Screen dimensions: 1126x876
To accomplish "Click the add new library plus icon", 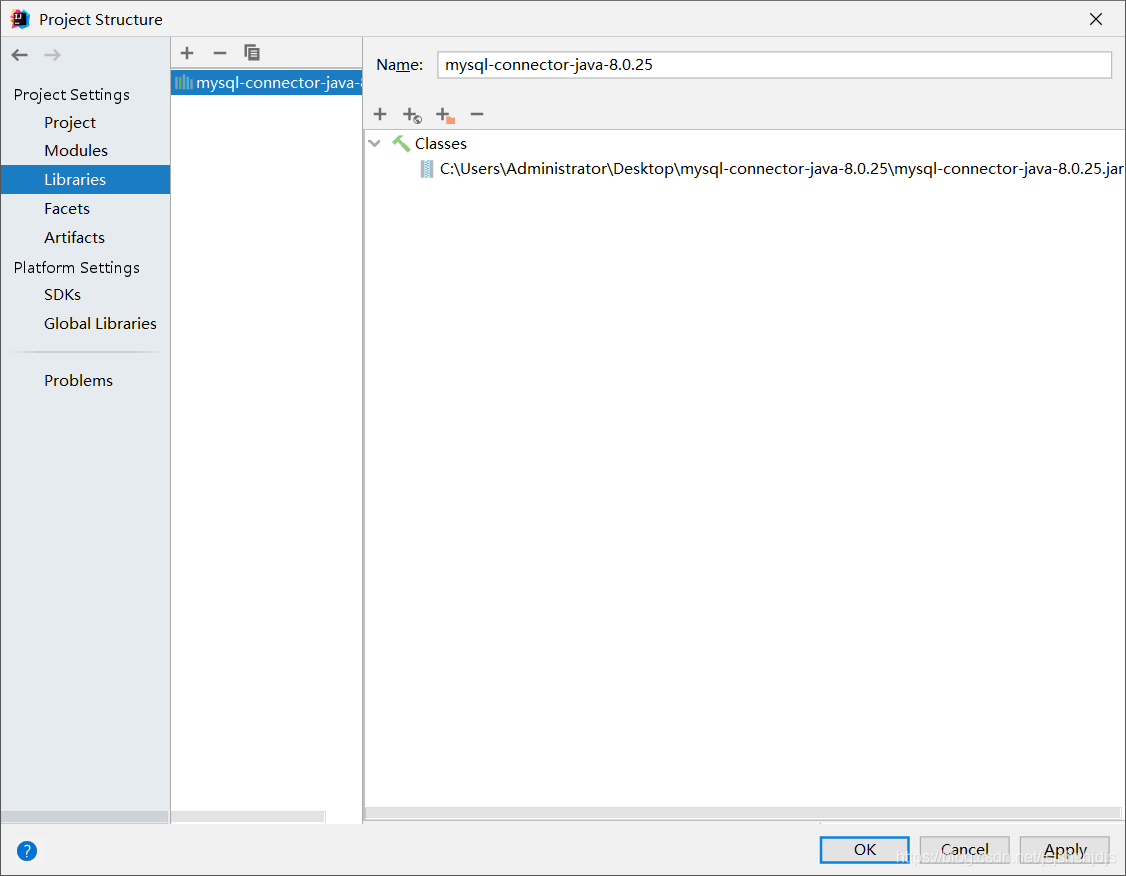I will click(x=186, y=52).
